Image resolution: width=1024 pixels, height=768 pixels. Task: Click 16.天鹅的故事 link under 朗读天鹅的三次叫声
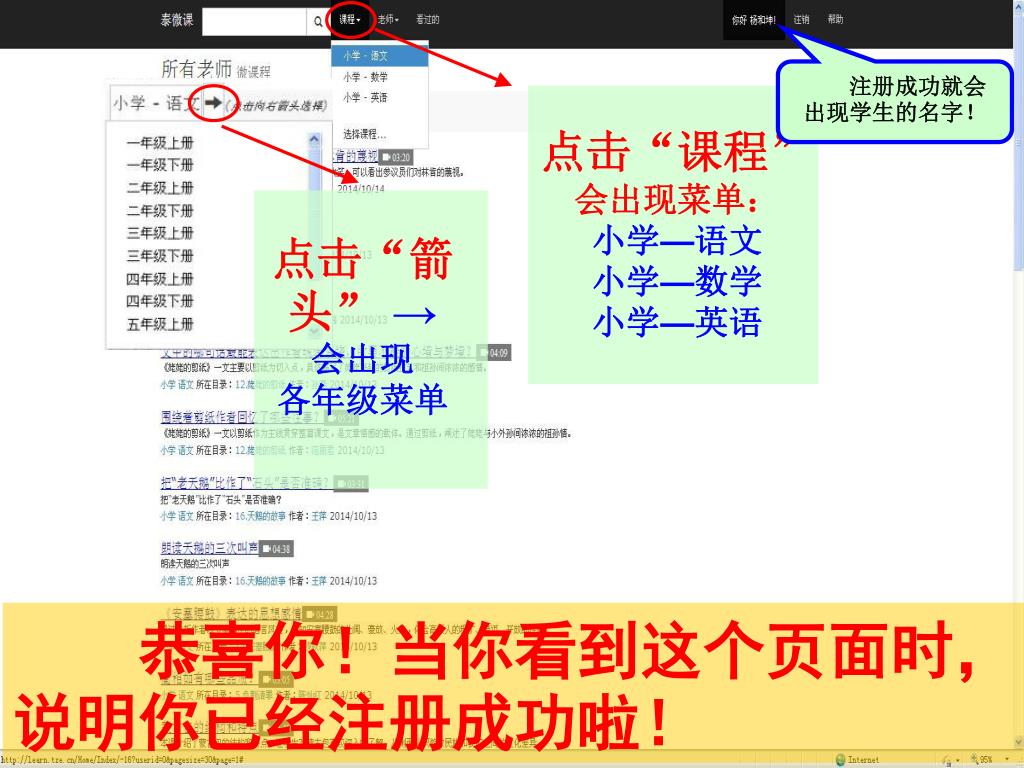pos(261,581)
